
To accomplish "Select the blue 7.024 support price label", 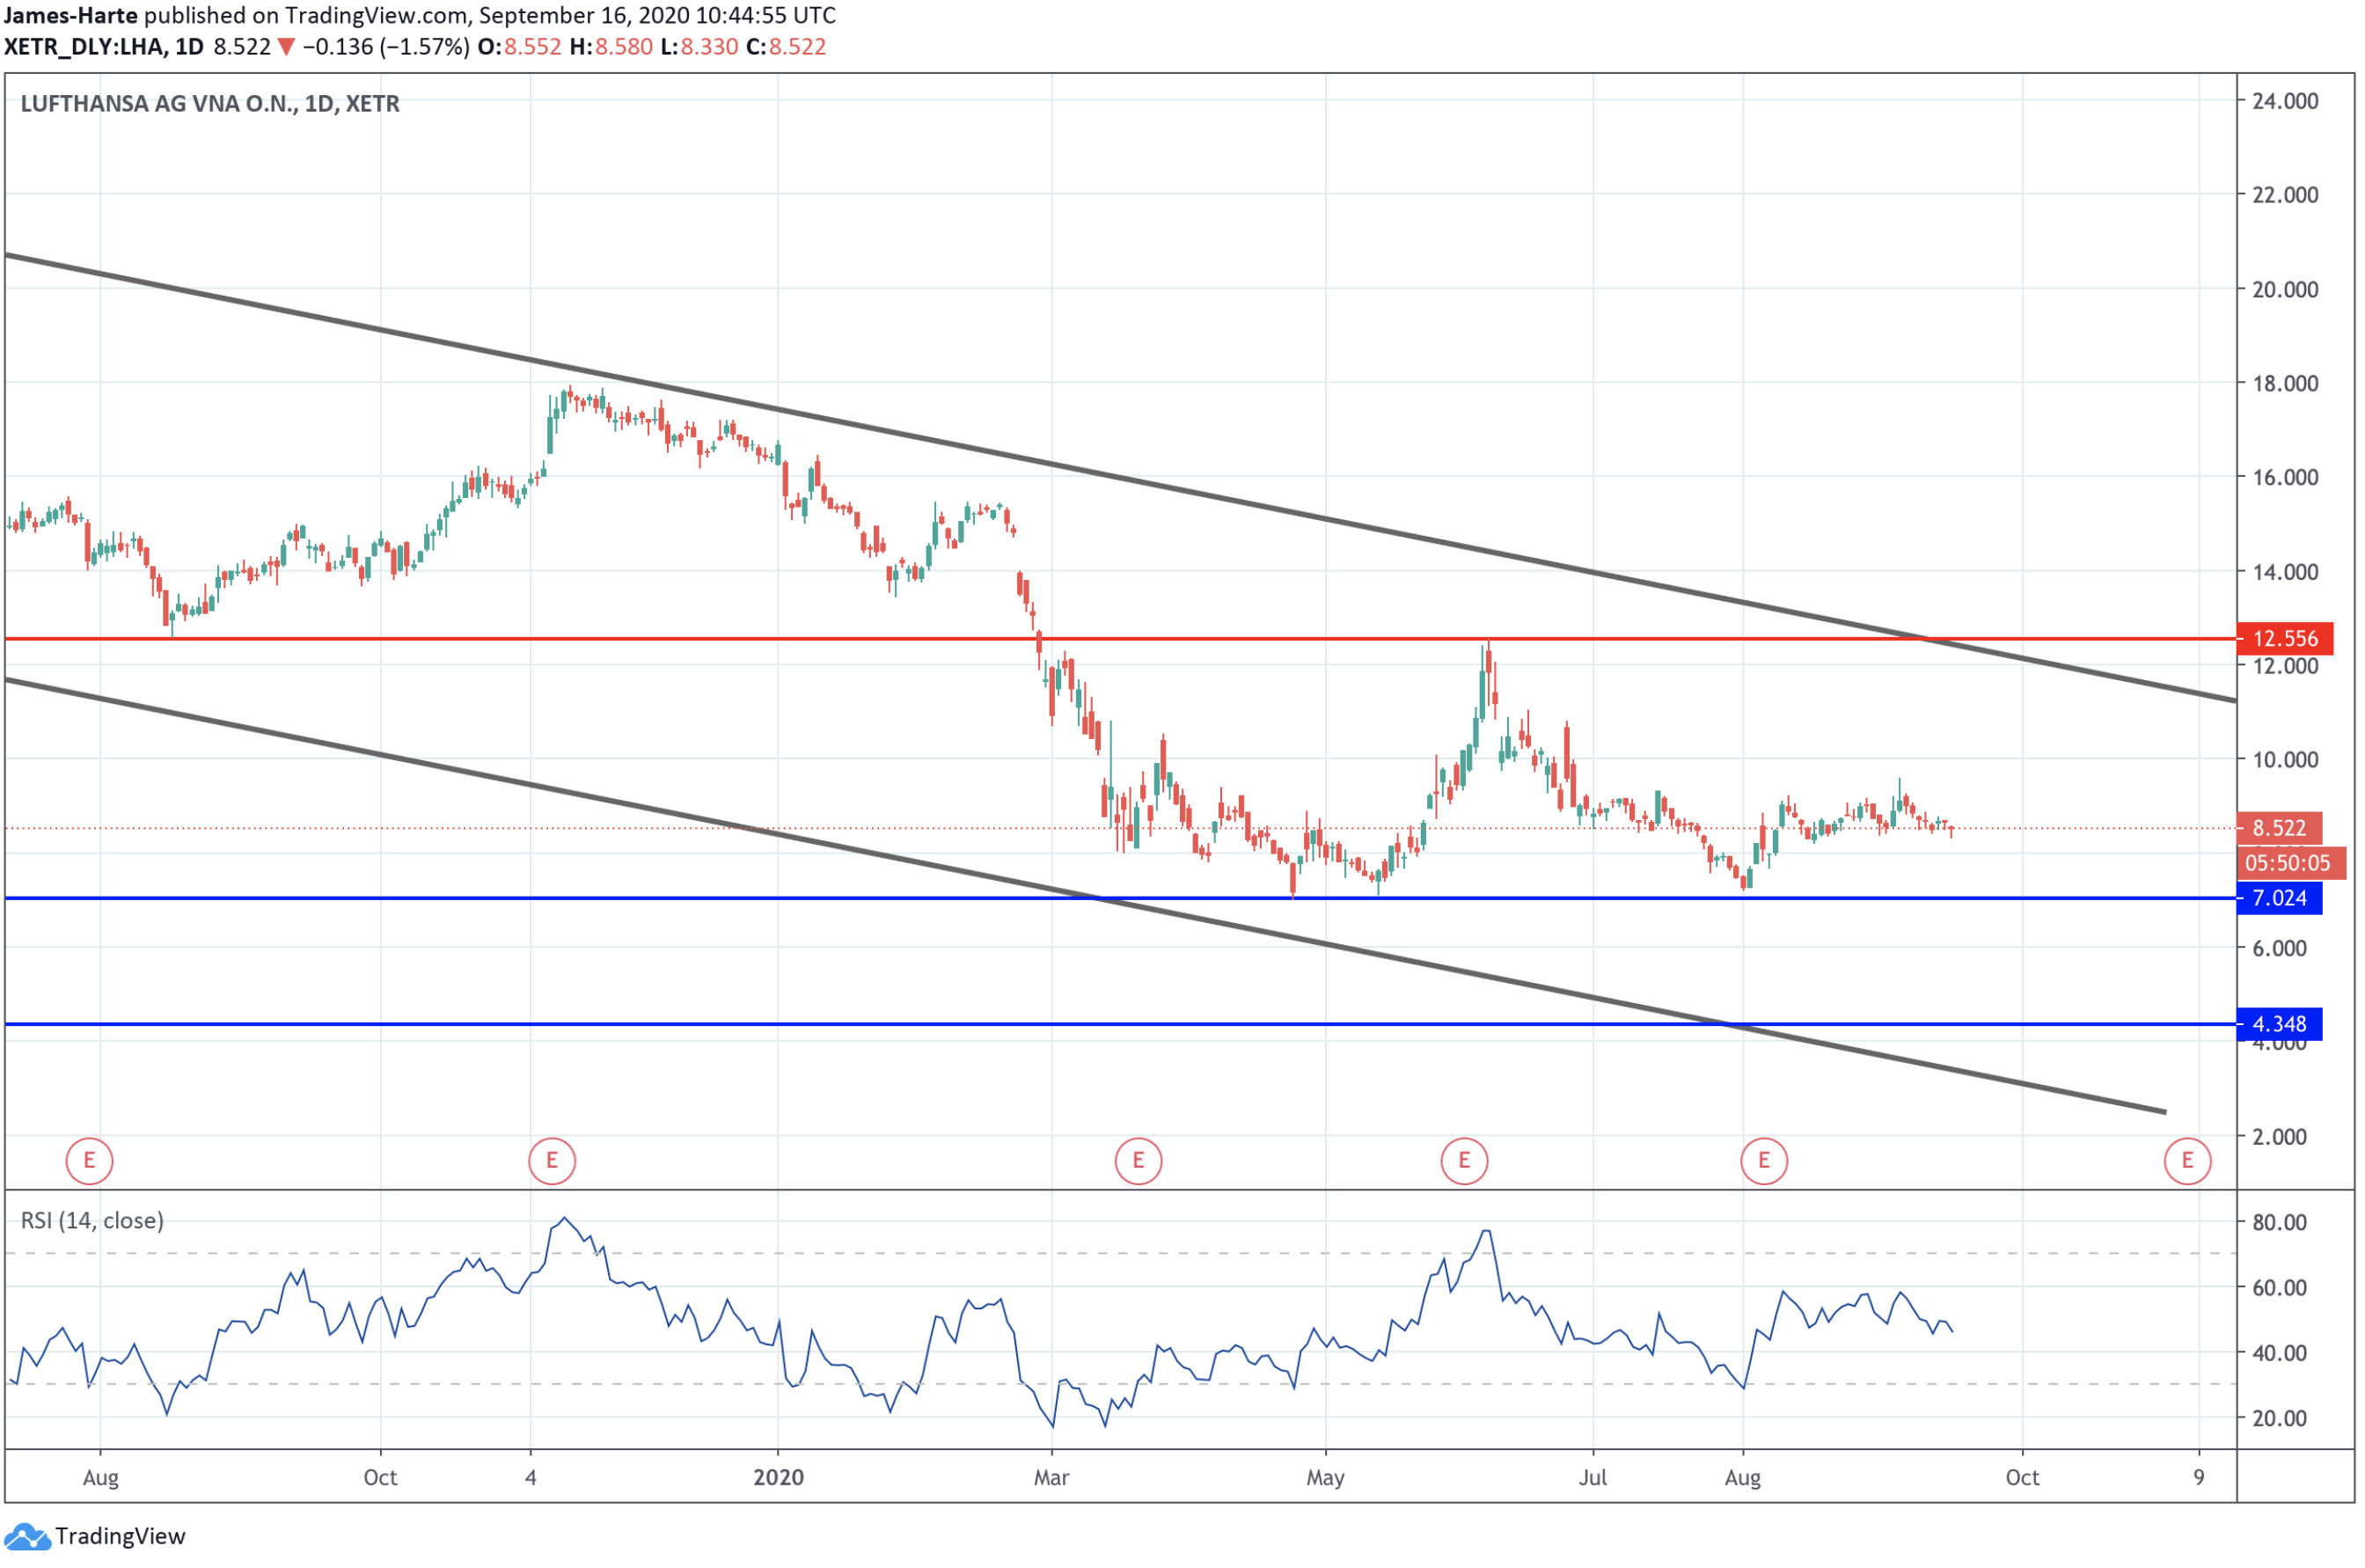I will [2280, 899].
